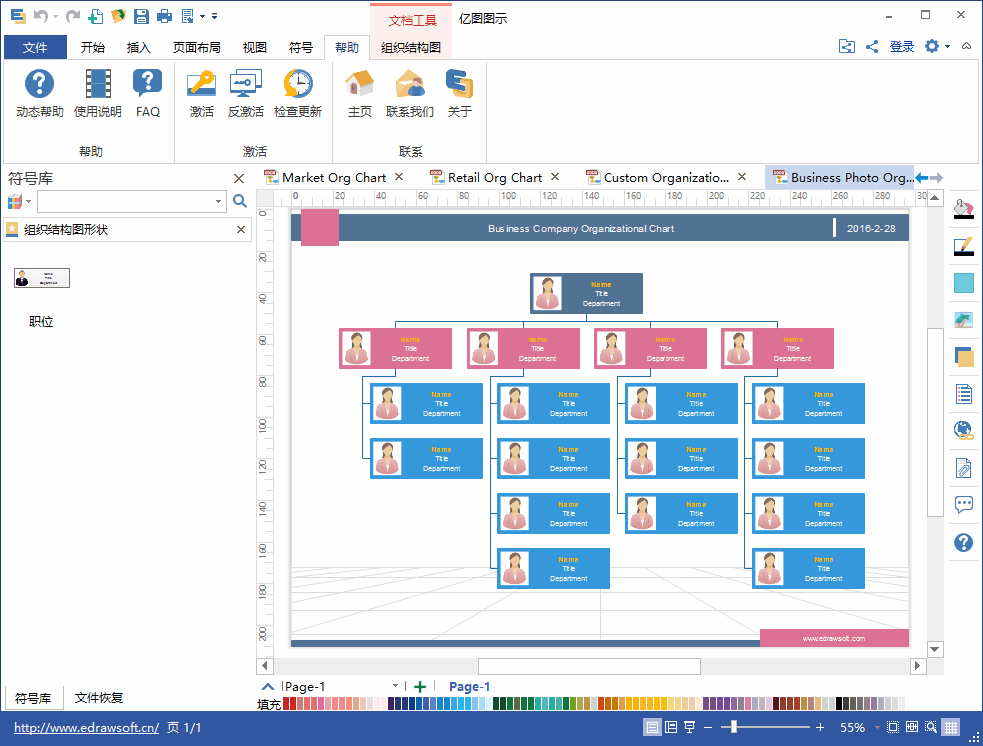Switch to the 页面布局 ribbon tab
Screen dimensions: 983x746
tap(197, 47)
